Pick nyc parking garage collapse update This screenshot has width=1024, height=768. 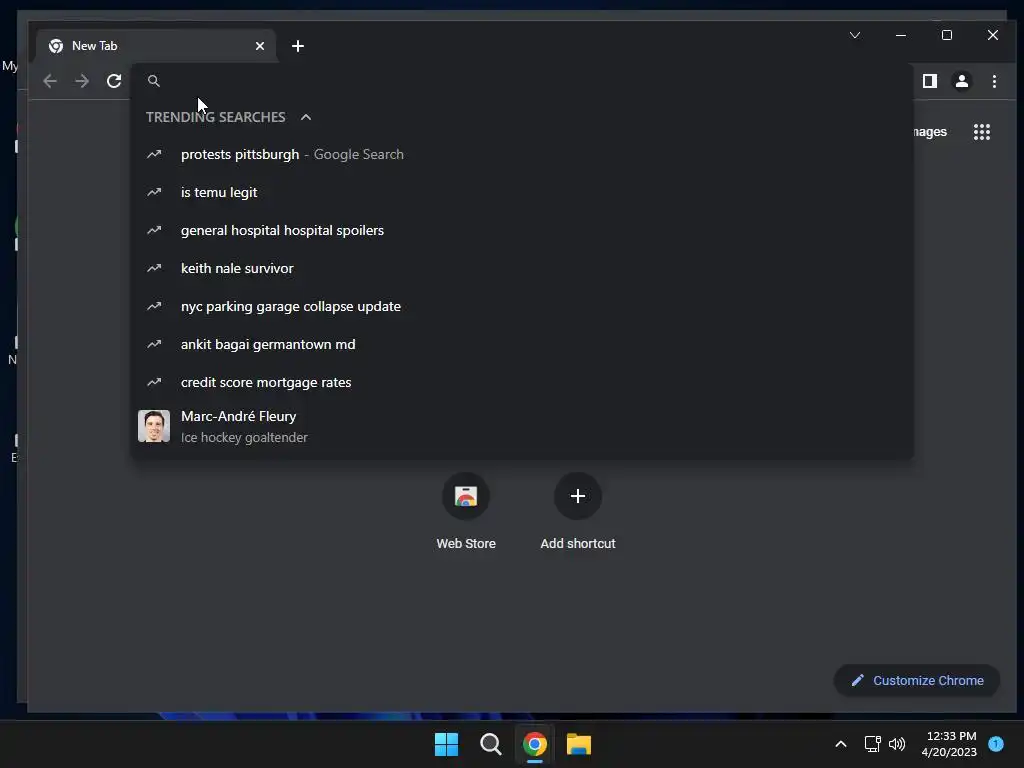(x=522, y=306)
